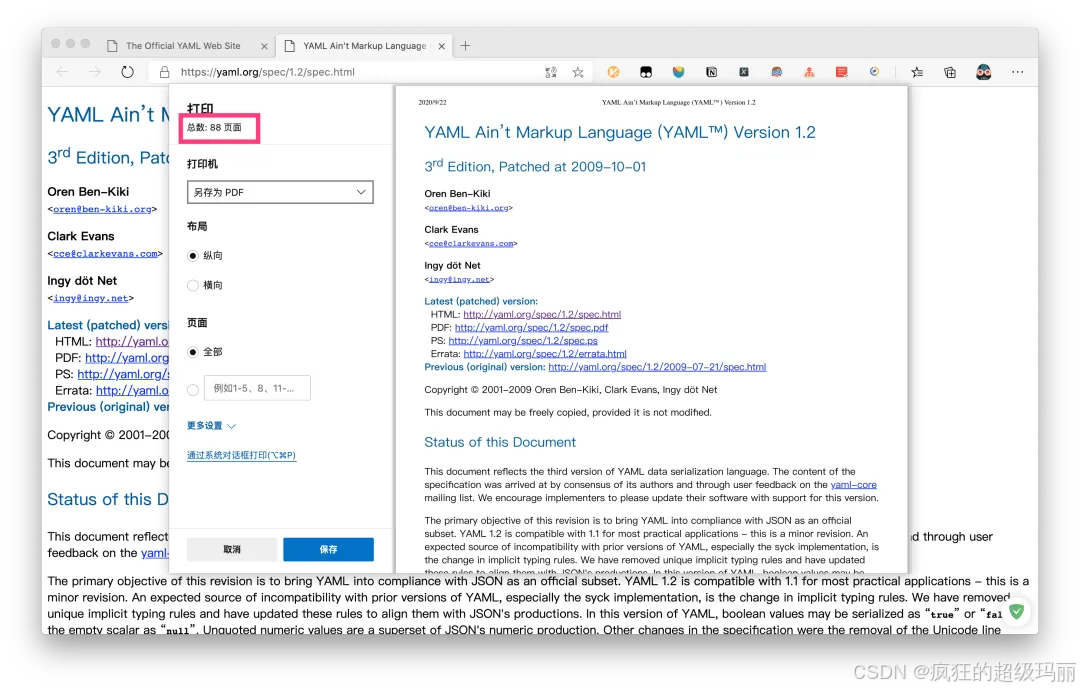Click the page range input field
This screenshot has height=689, width=1080.
pyautogui.click(x=258, y=388)
